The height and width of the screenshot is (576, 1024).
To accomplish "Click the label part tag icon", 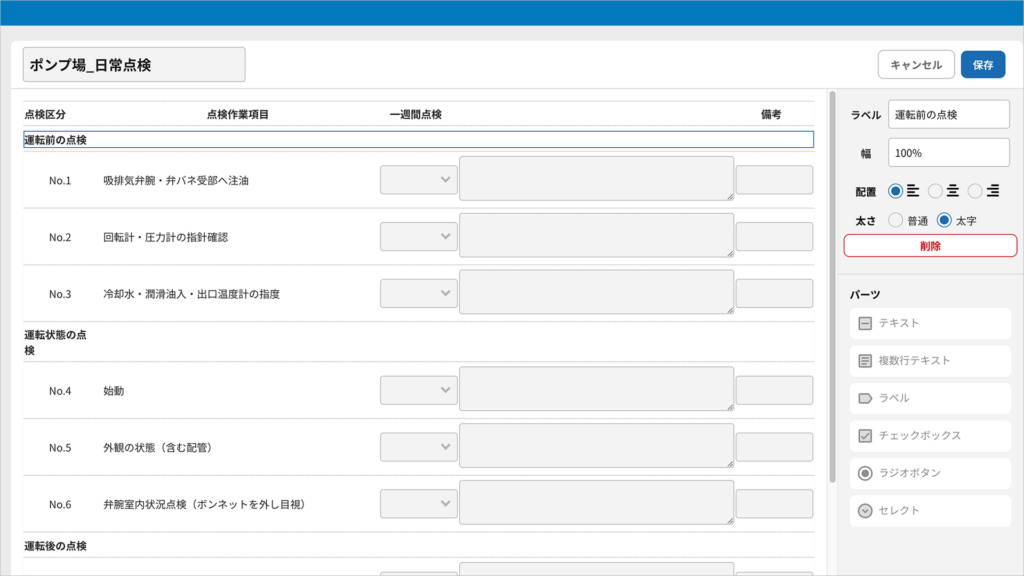I will tap(865, 398).
